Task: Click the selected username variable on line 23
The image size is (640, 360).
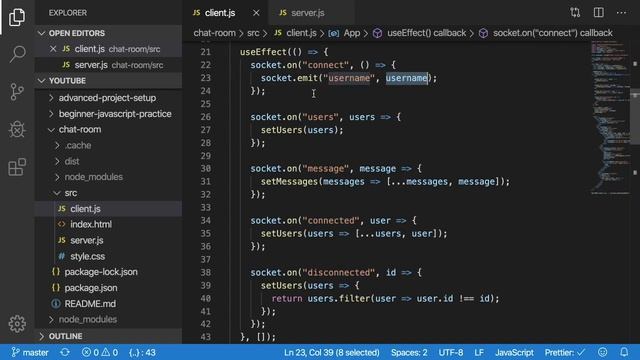Action: point(407,78)
